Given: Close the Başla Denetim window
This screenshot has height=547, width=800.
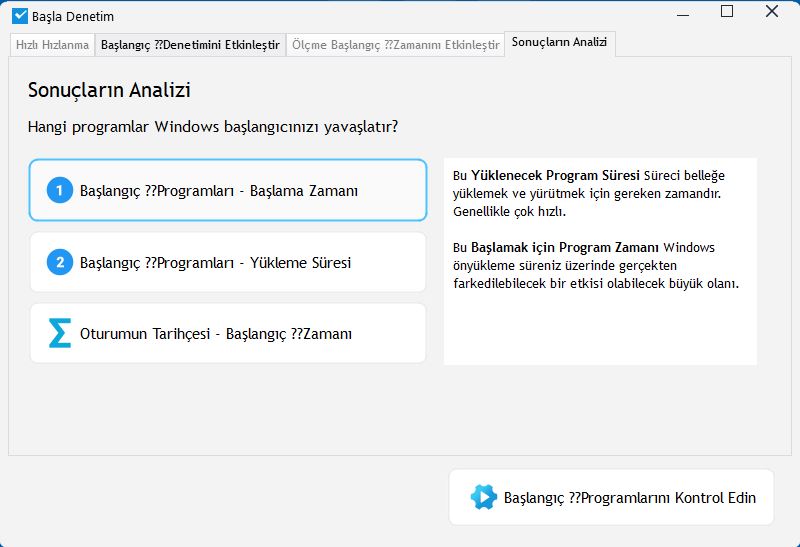Looking at the screenshot, I should [x=771, y=11].
